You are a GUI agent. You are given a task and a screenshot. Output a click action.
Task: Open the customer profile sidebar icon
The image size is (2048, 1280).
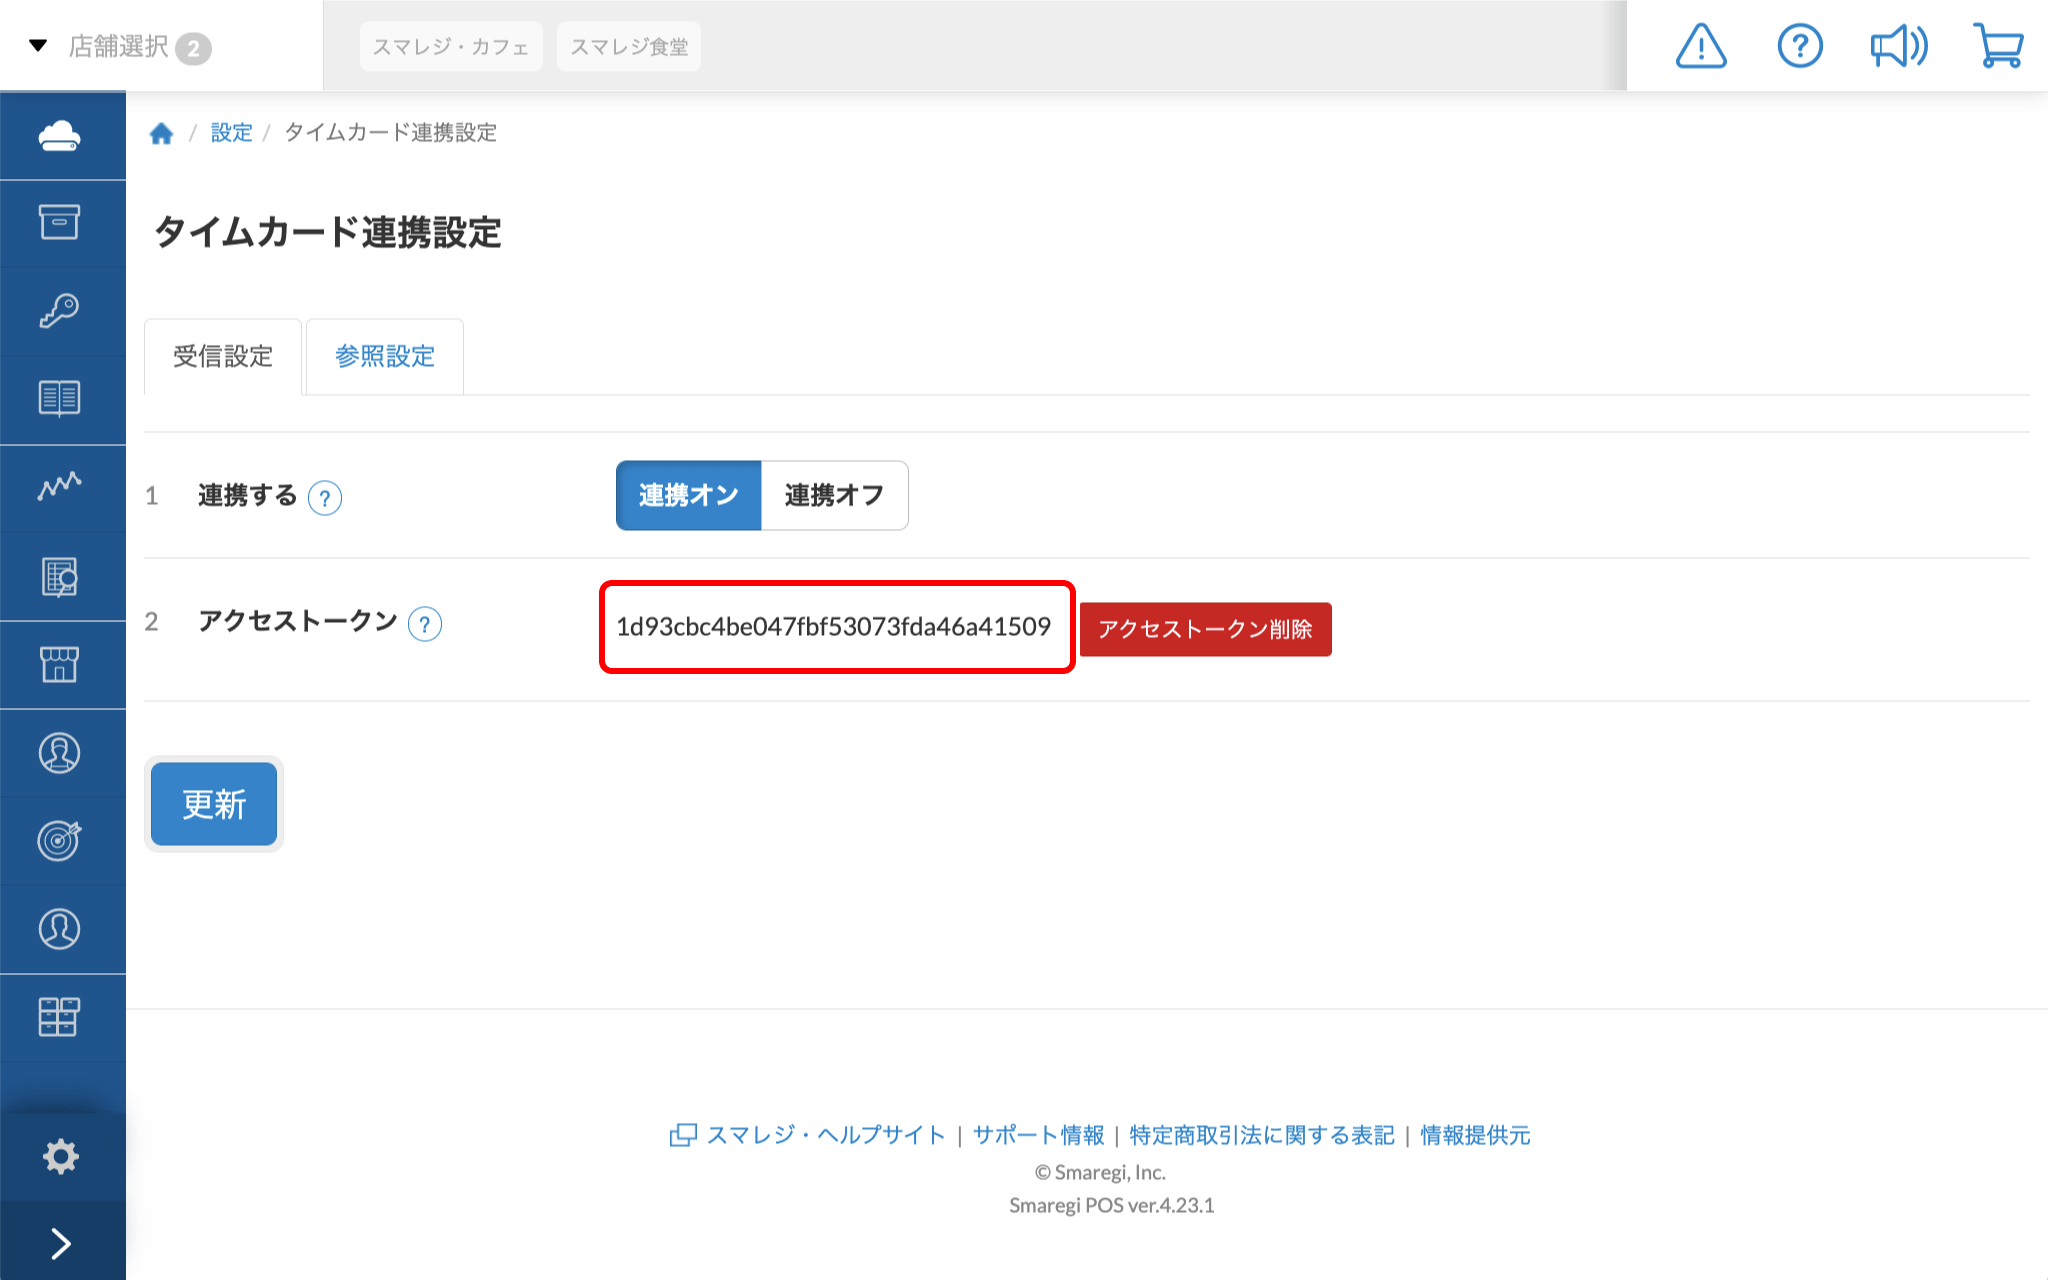[60, 753]
